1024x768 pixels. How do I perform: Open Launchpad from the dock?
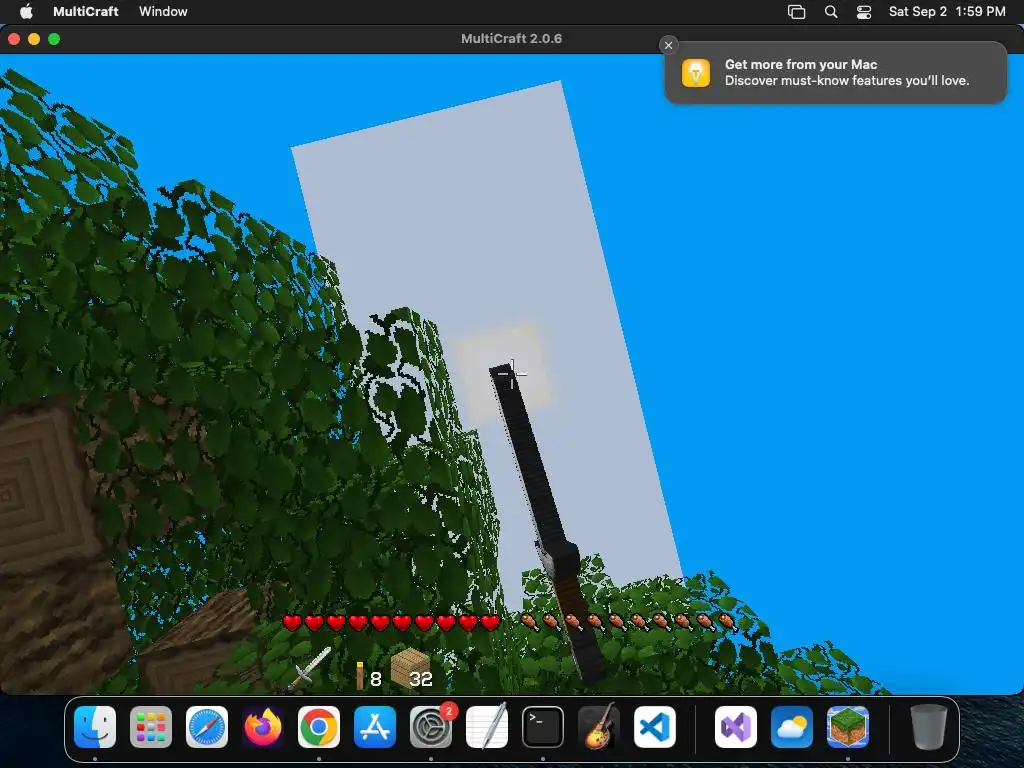pyautogui.click(x=151, y=727)
